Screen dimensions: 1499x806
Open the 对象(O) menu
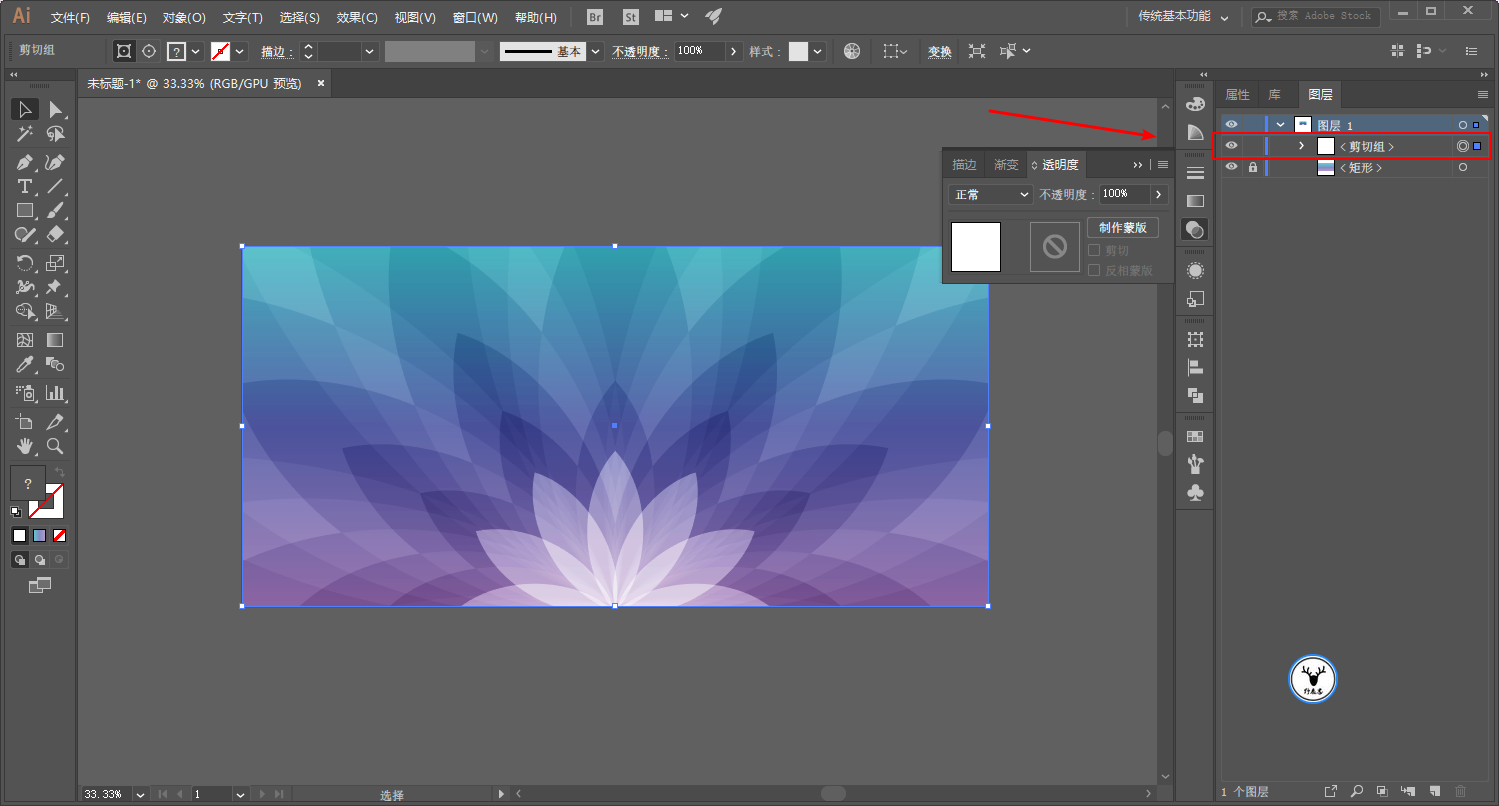184,18
